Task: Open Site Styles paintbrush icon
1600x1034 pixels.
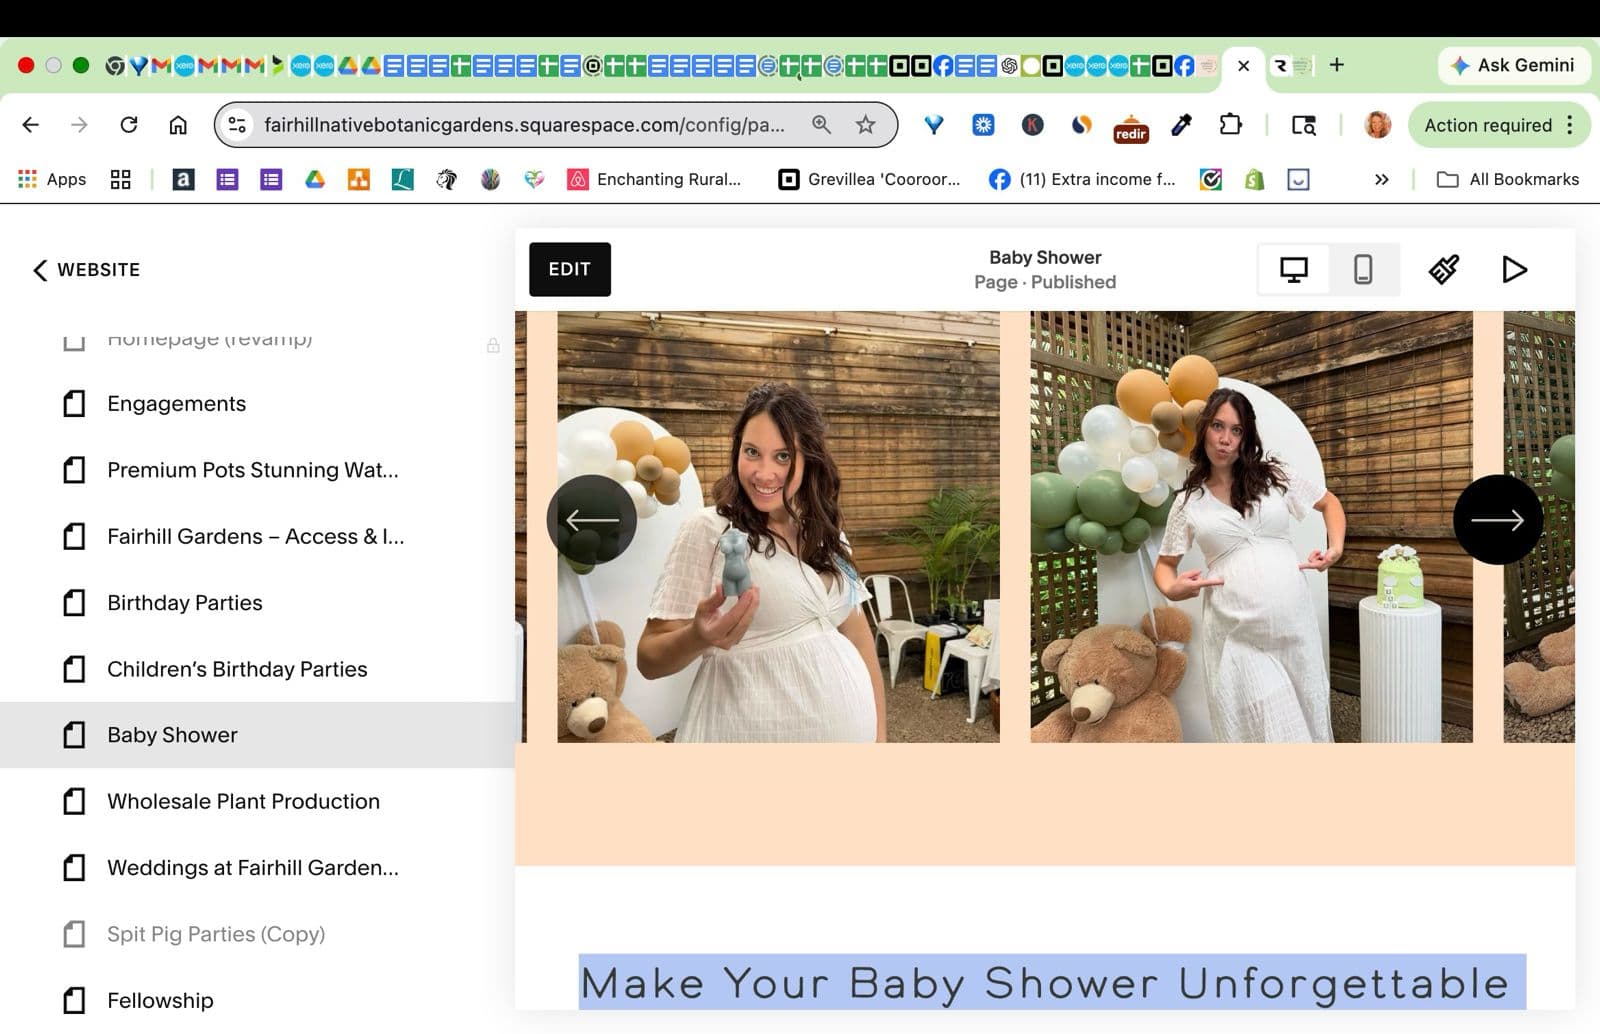Action: (1444, 269)
